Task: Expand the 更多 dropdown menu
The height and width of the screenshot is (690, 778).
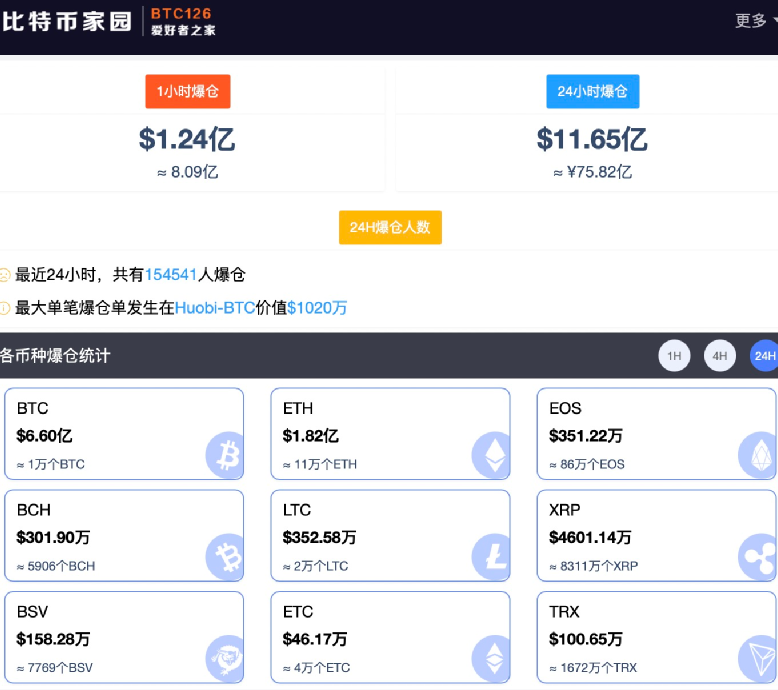Action: [x=755, y=21]
